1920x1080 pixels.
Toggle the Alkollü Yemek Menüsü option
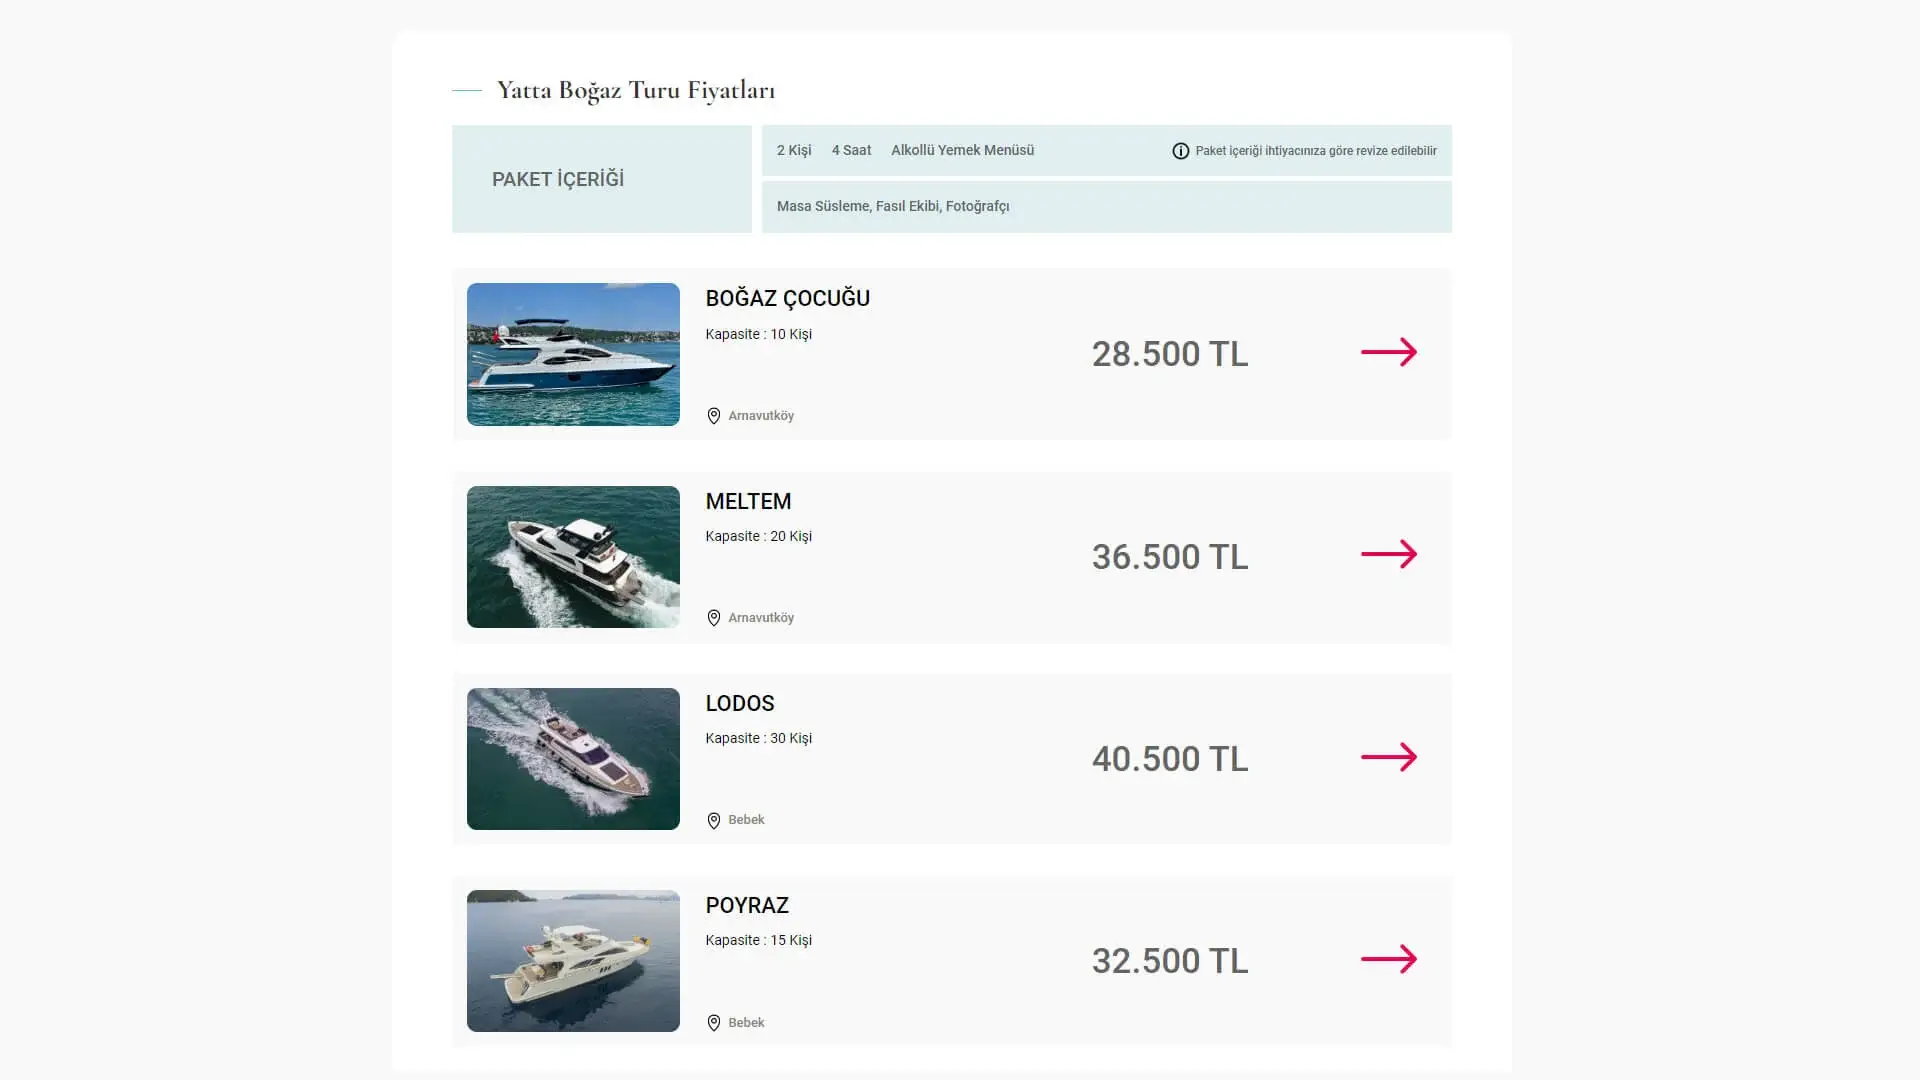(962, 150)
